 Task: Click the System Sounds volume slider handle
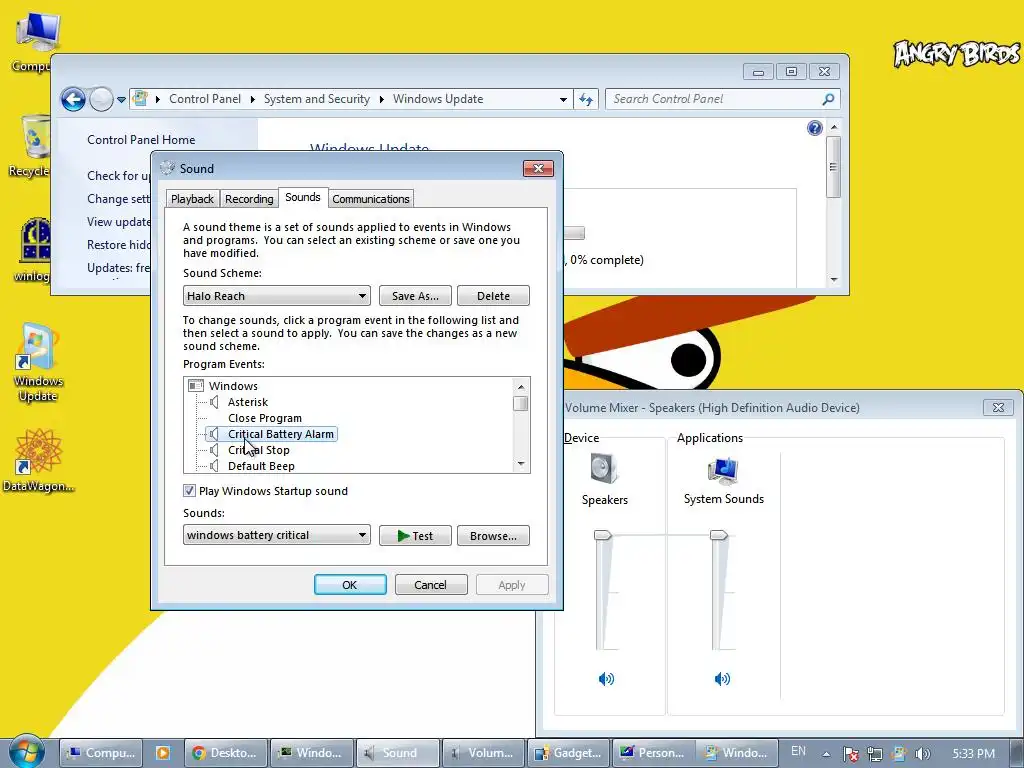(718, 536)
